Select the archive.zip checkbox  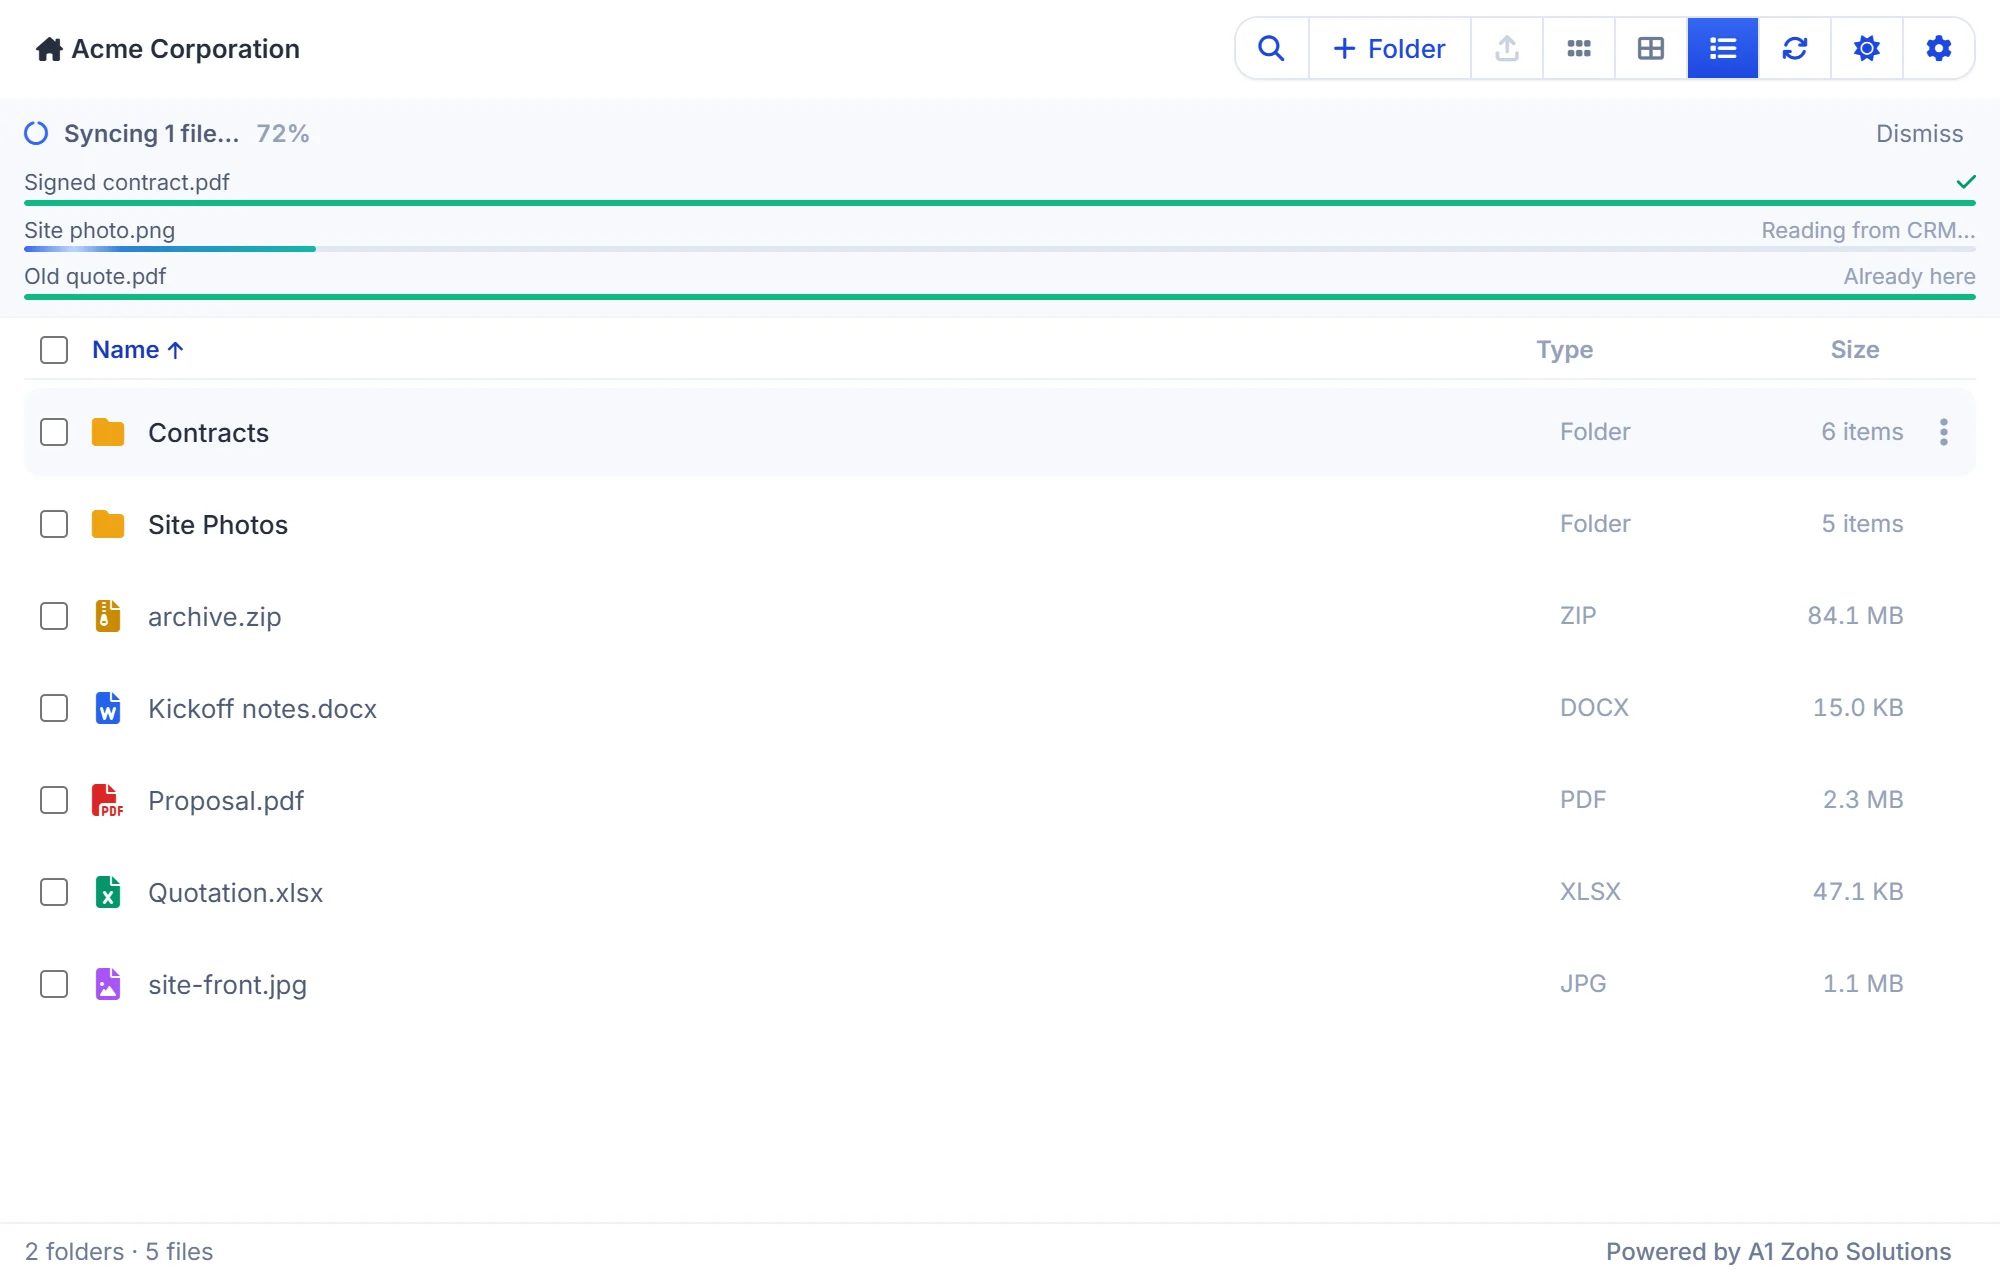pos(54,616)
